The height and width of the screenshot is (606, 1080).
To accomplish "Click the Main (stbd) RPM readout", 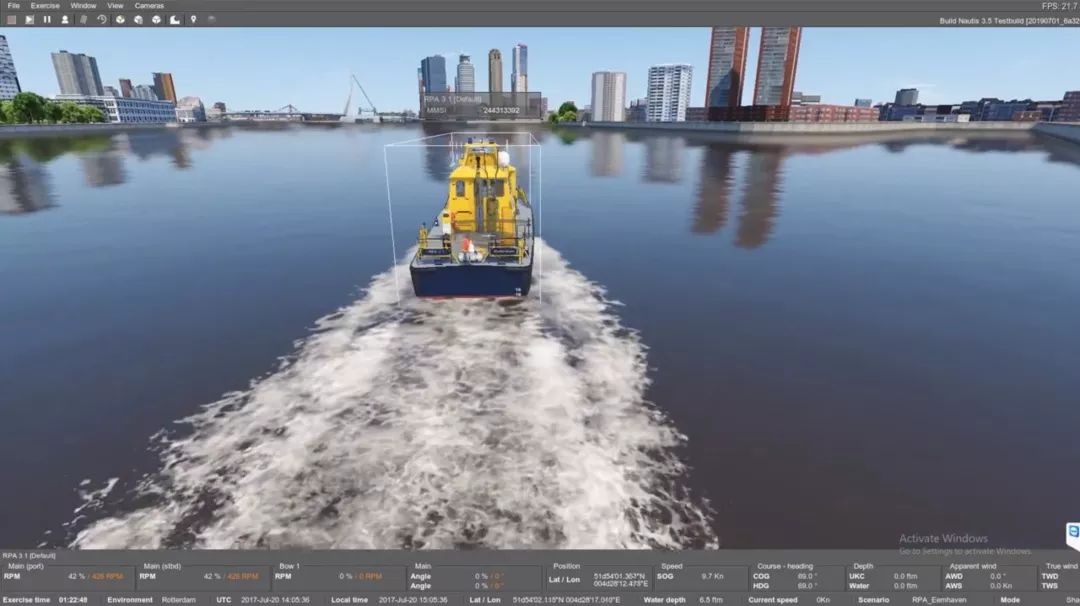I will [x=231, y=576].
